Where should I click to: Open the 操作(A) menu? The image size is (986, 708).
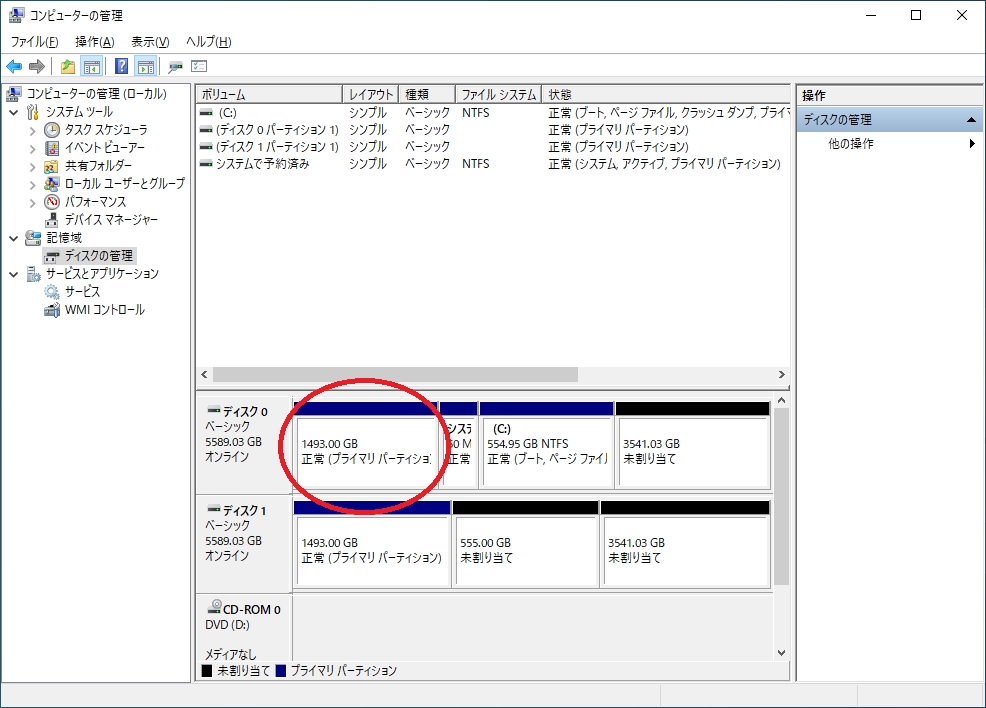pyautogui.click(x=94, y=41)
